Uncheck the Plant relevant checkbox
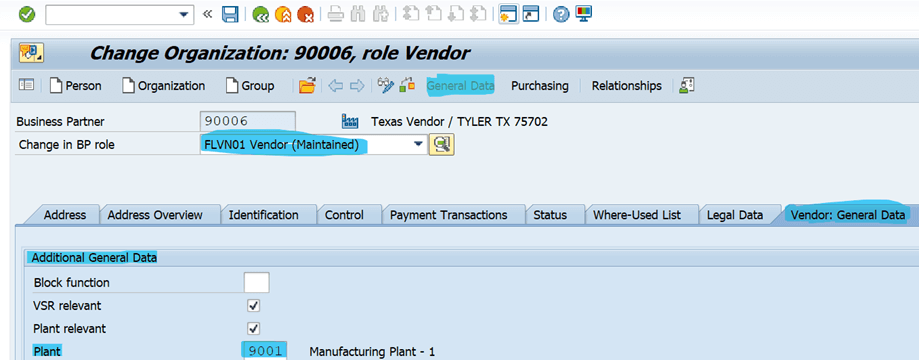Screen dimensions: 919x360 point(254,328)
